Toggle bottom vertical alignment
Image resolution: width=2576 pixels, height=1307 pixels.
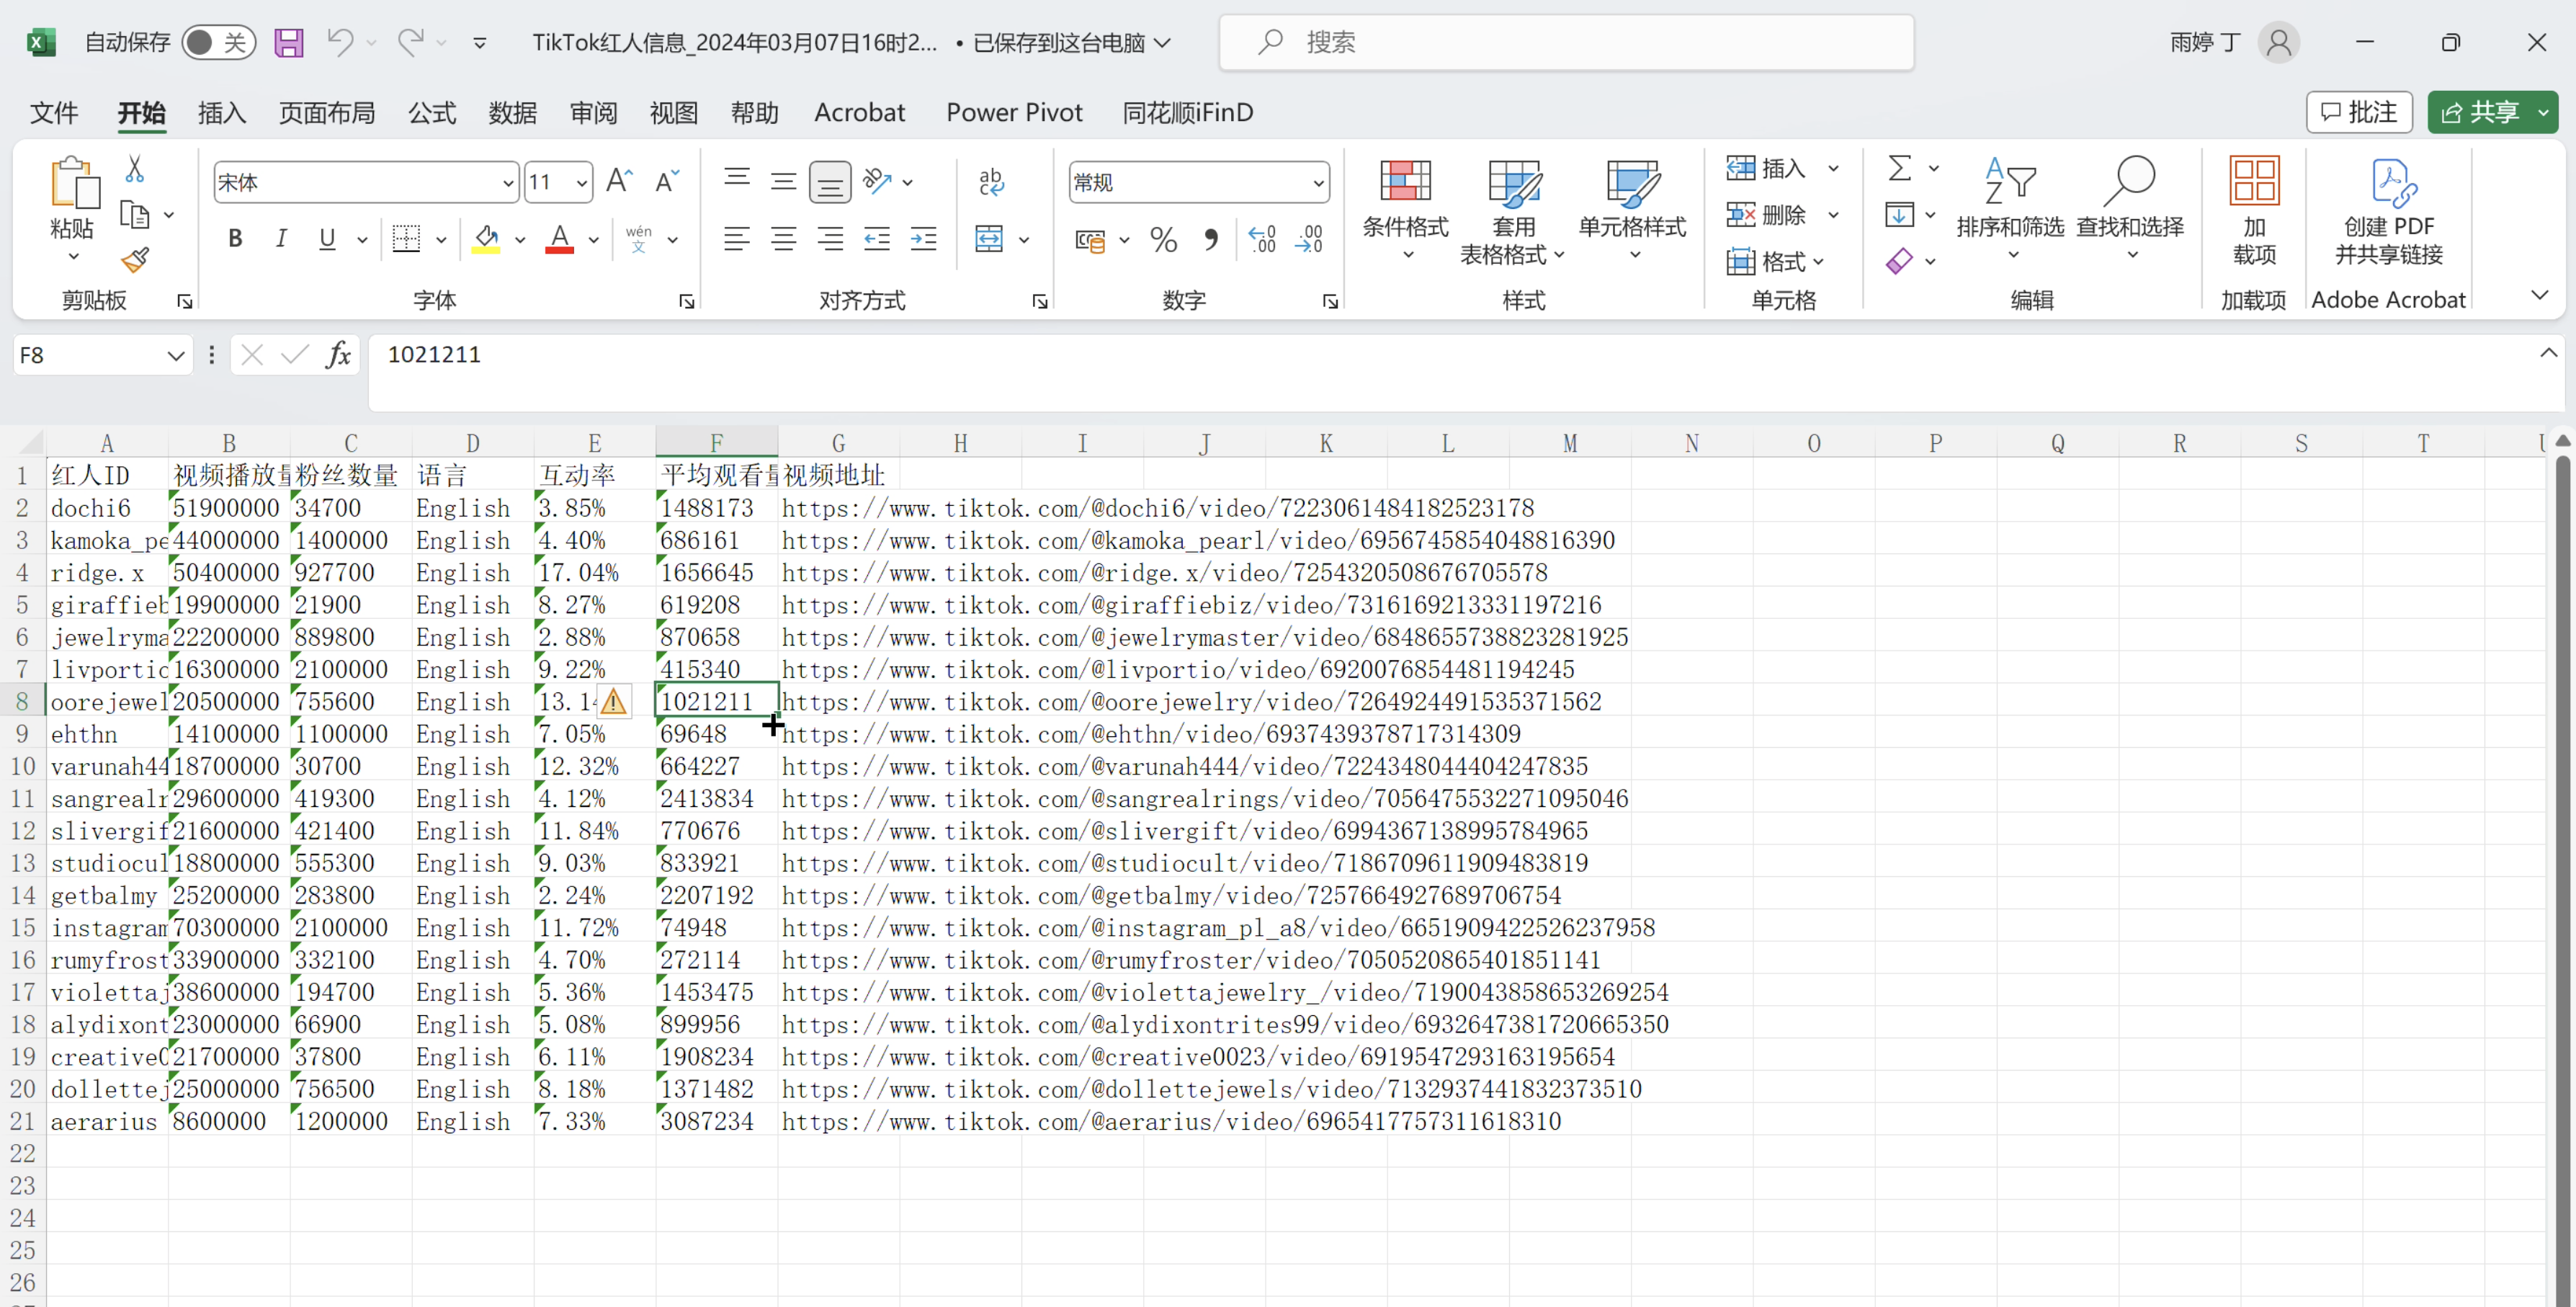(x=830, y=181)
